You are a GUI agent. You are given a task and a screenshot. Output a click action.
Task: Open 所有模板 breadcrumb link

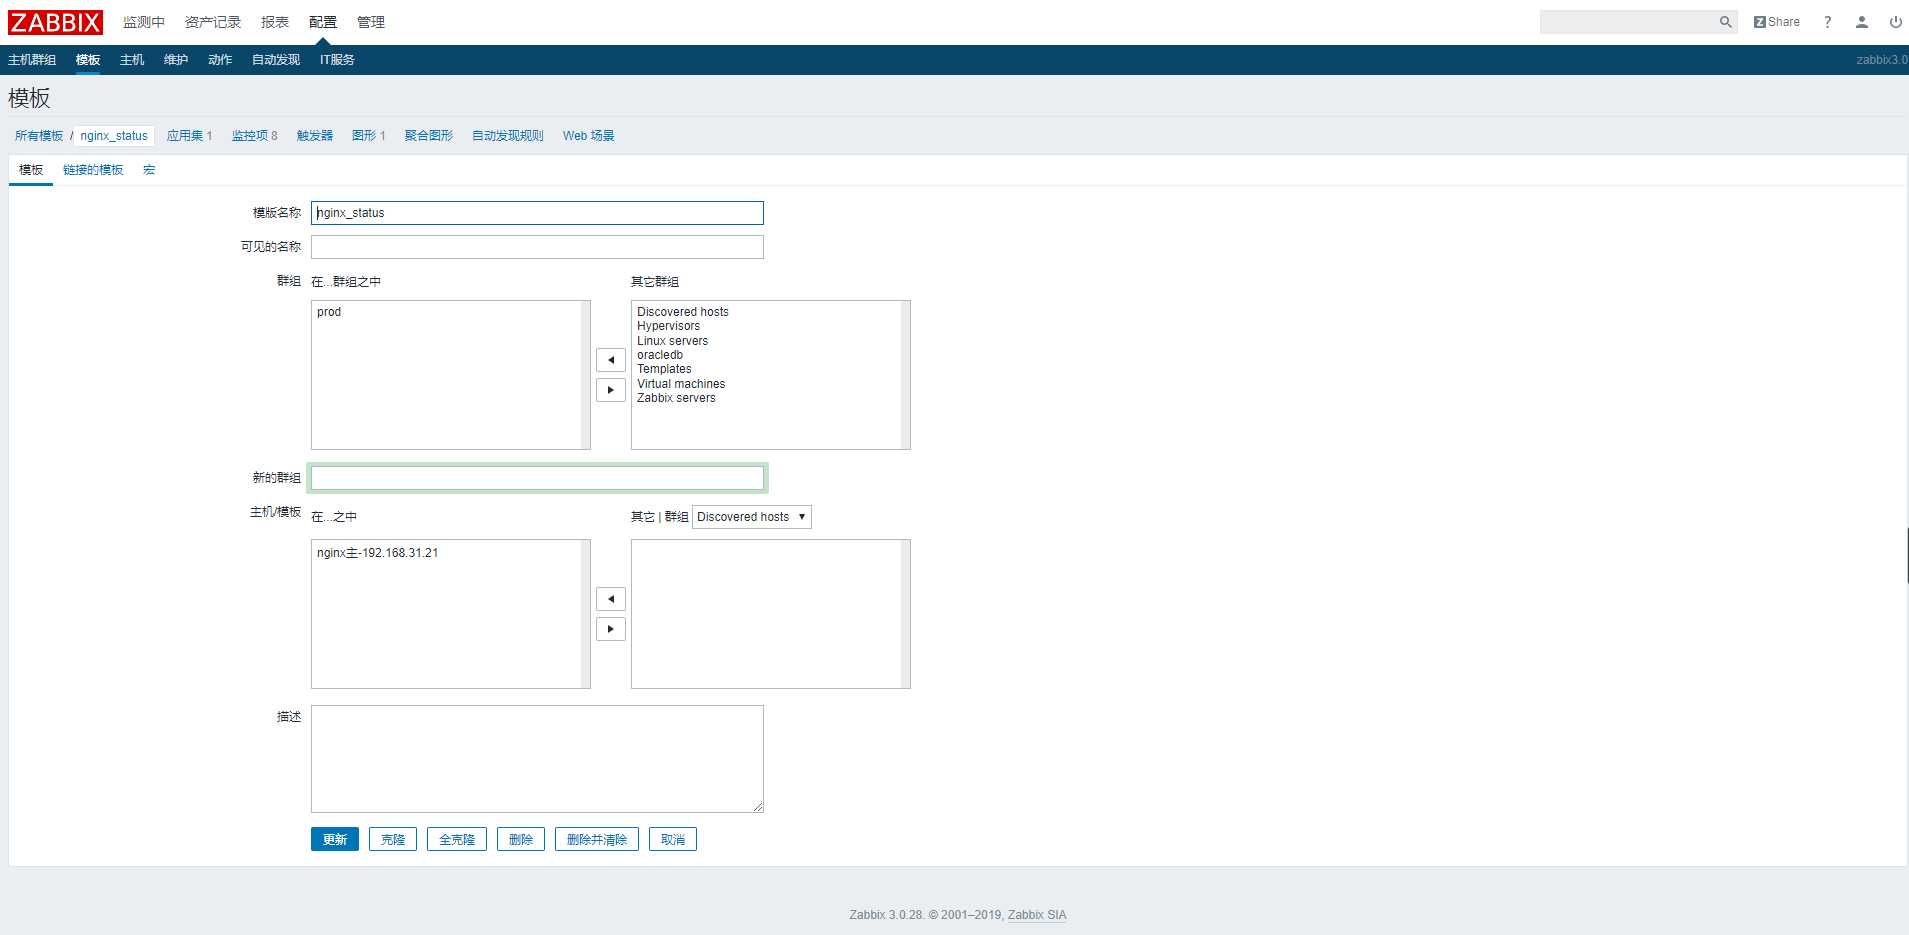(x=39, y=136)
